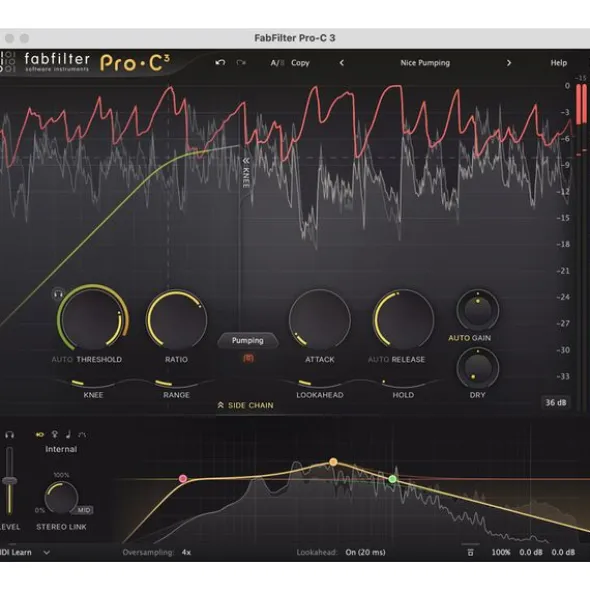Collapse the KNEE display expander
The width and height of the screenshot is (590, 591).
tap(246, 173)
